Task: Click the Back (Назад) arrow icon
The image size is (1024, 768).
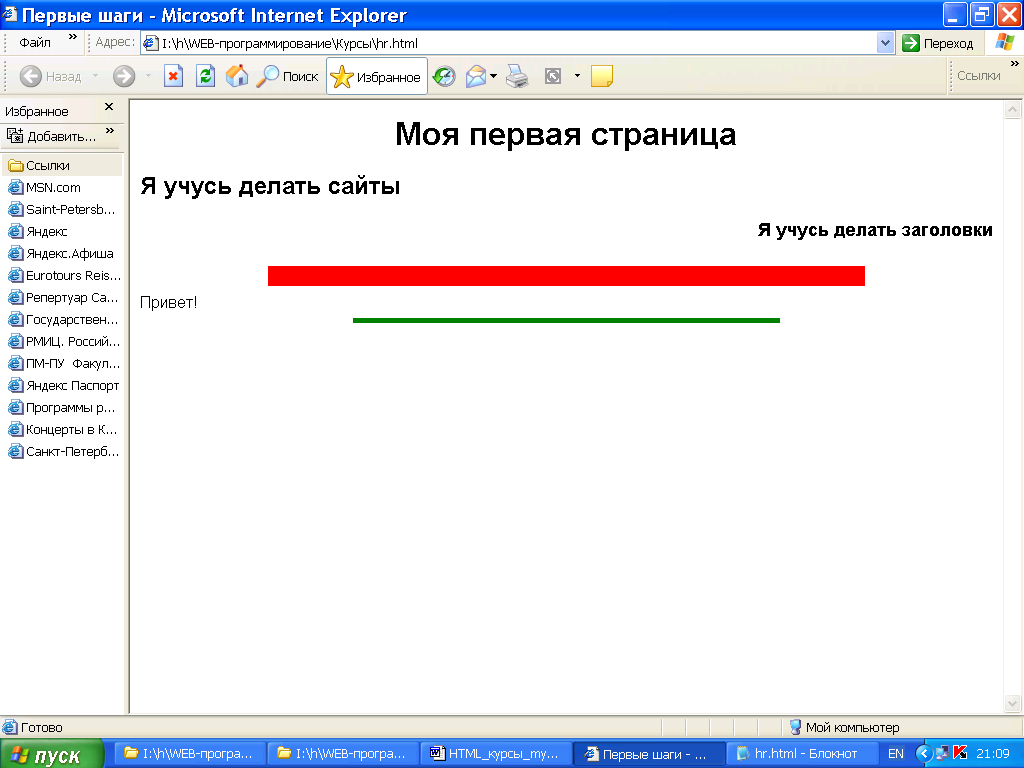Action: point(31,76)
